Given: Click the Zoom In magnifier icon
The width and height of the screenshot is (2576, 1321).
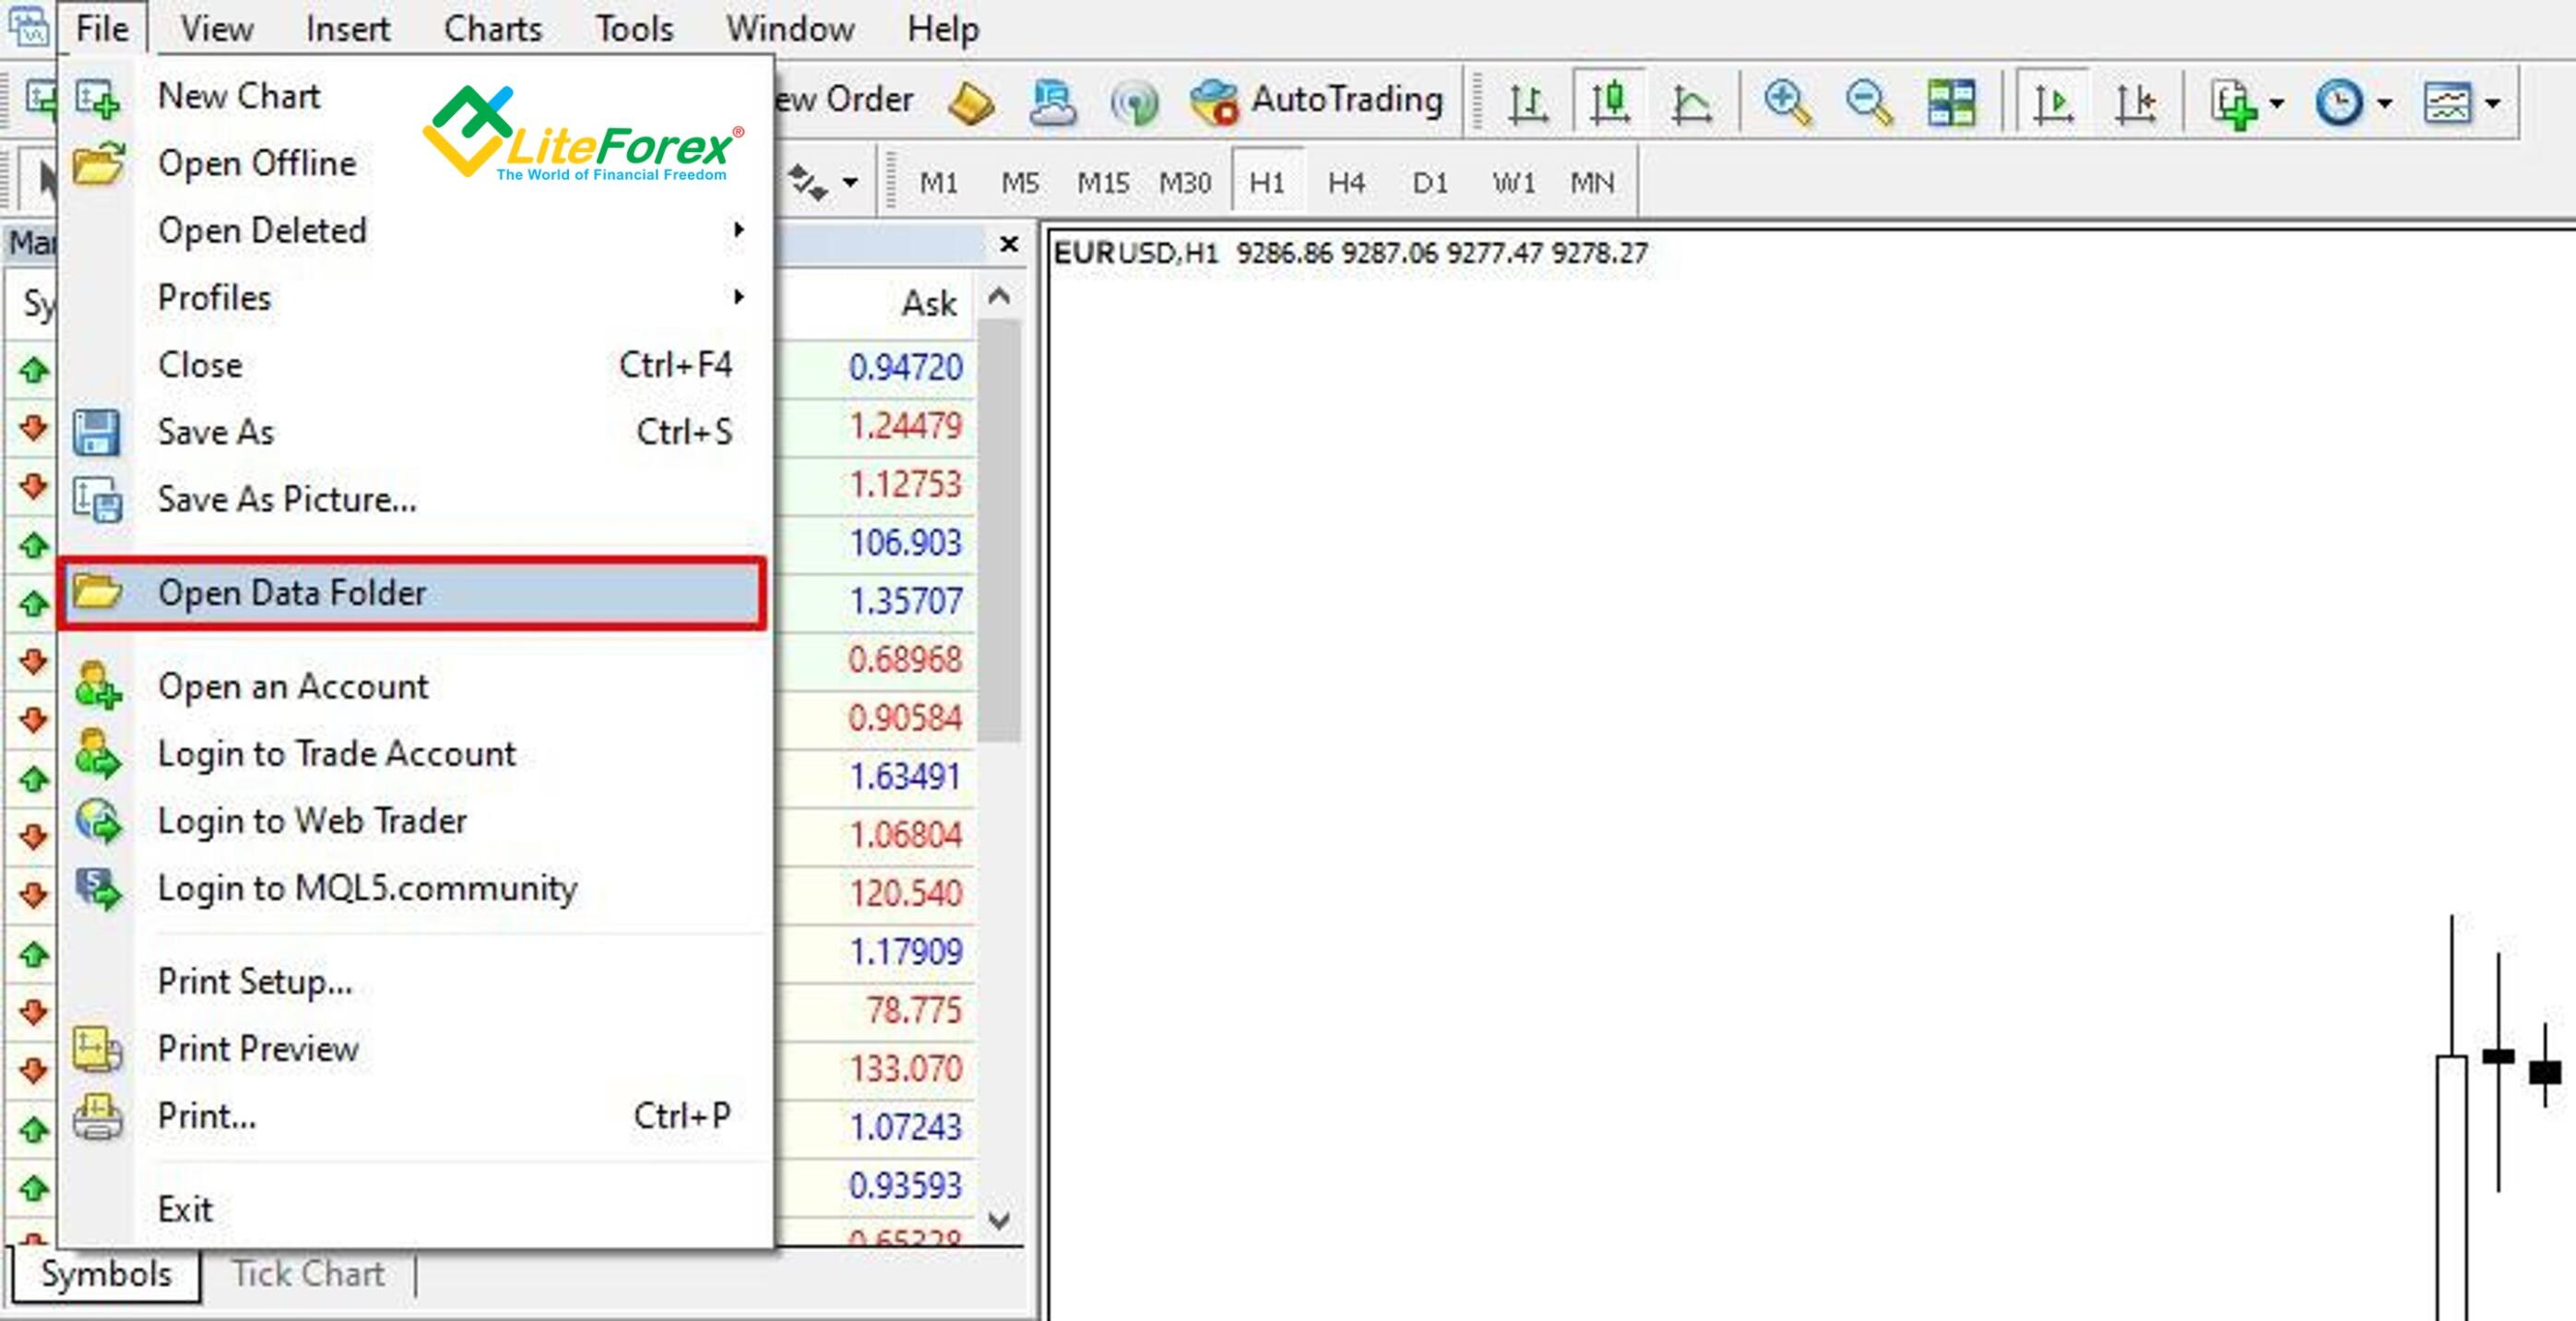Looking at the screenshot, I should tap(1787, 101).
